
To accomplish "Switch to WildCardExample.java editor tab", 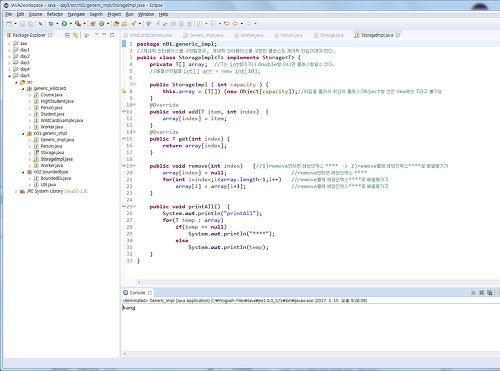I will [148, 35].
